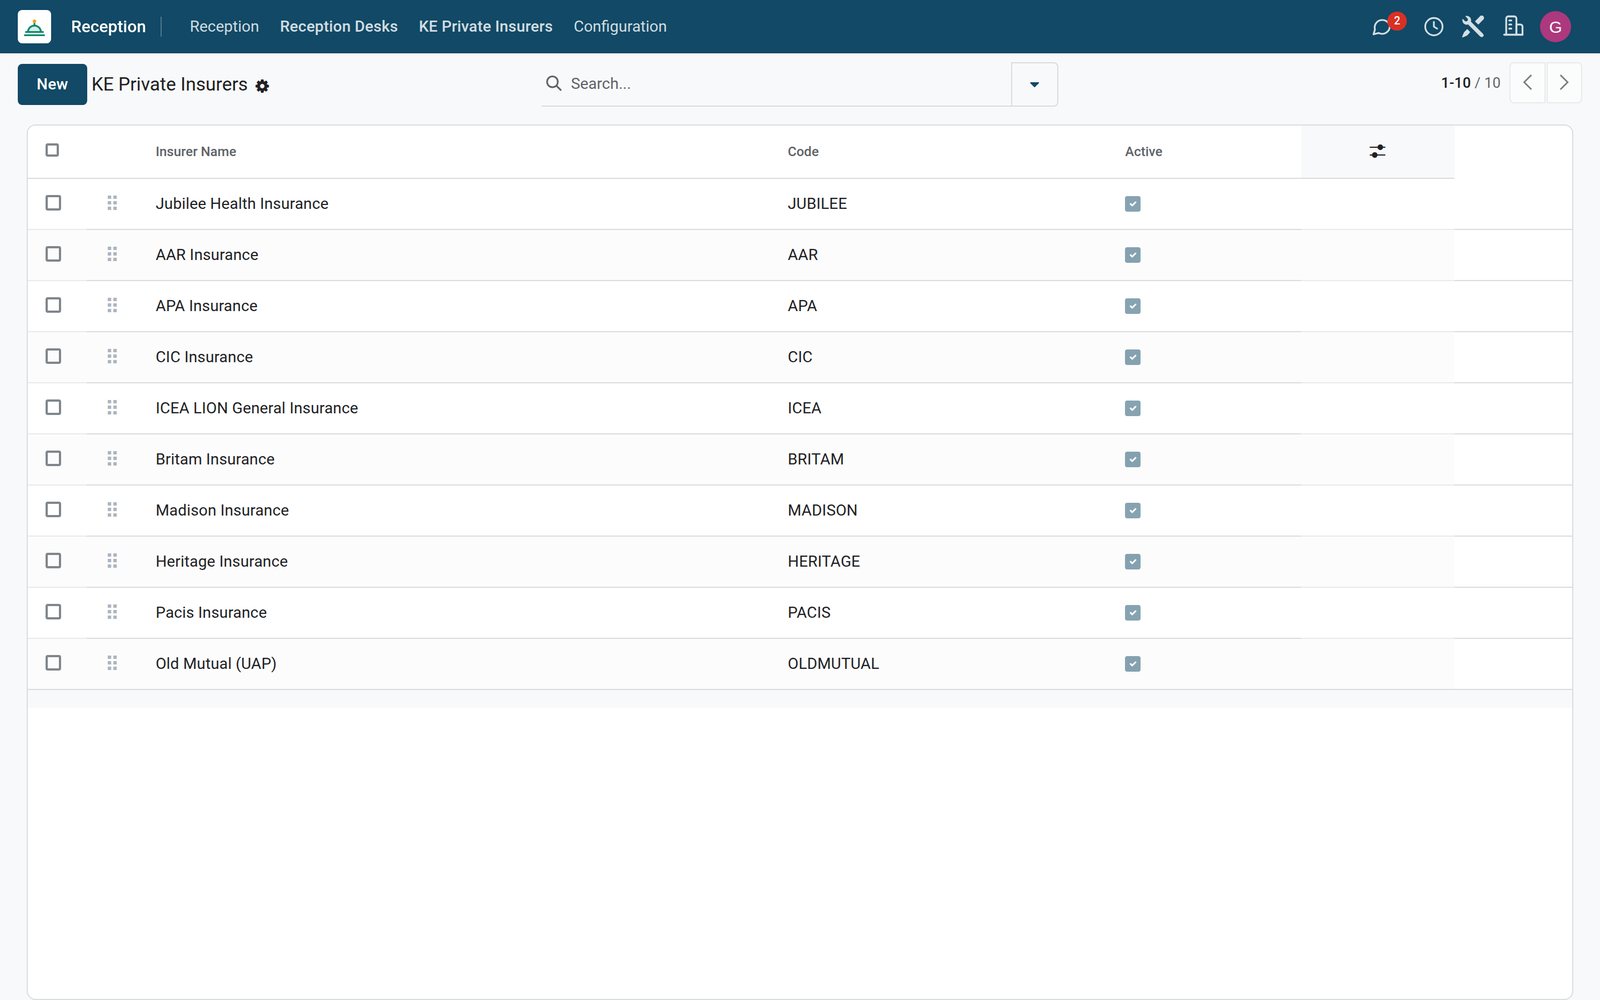Image resolution: width=1600 pixels, height=1000 pixels.
Task: Open the debug tools wrench icon
Action: tap(1472, 27)
